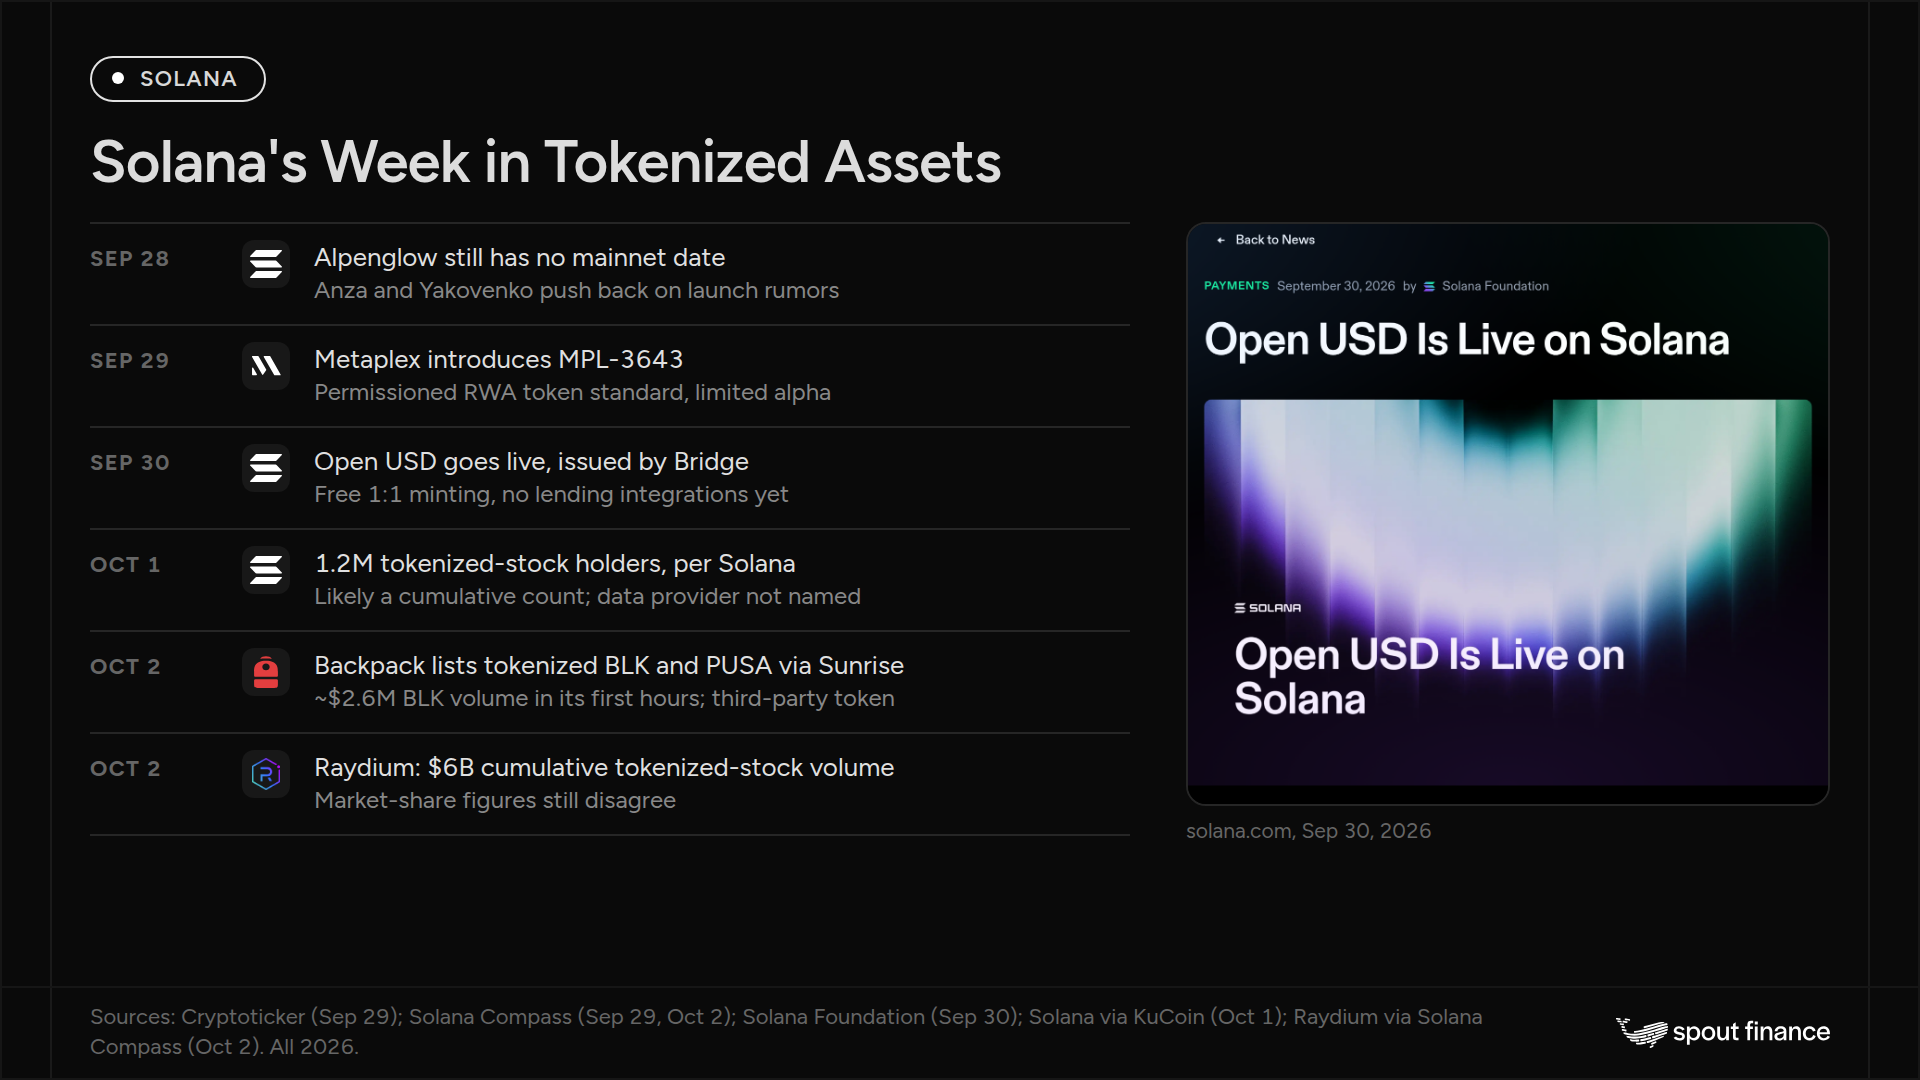1920x1080 pixels.
Task: Click Alpenglow still has no mainnet date
Action: pyautogui.click(x=519, y=258)
